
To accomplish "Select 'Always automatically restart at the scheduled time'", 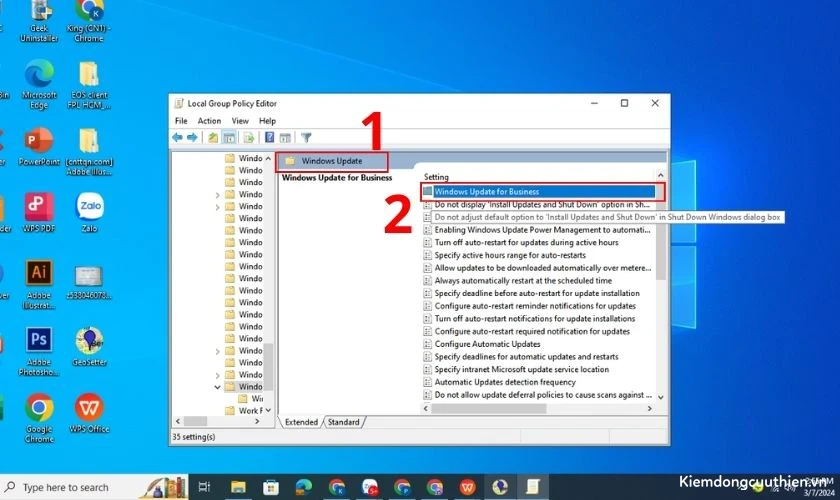I will 518,281.
